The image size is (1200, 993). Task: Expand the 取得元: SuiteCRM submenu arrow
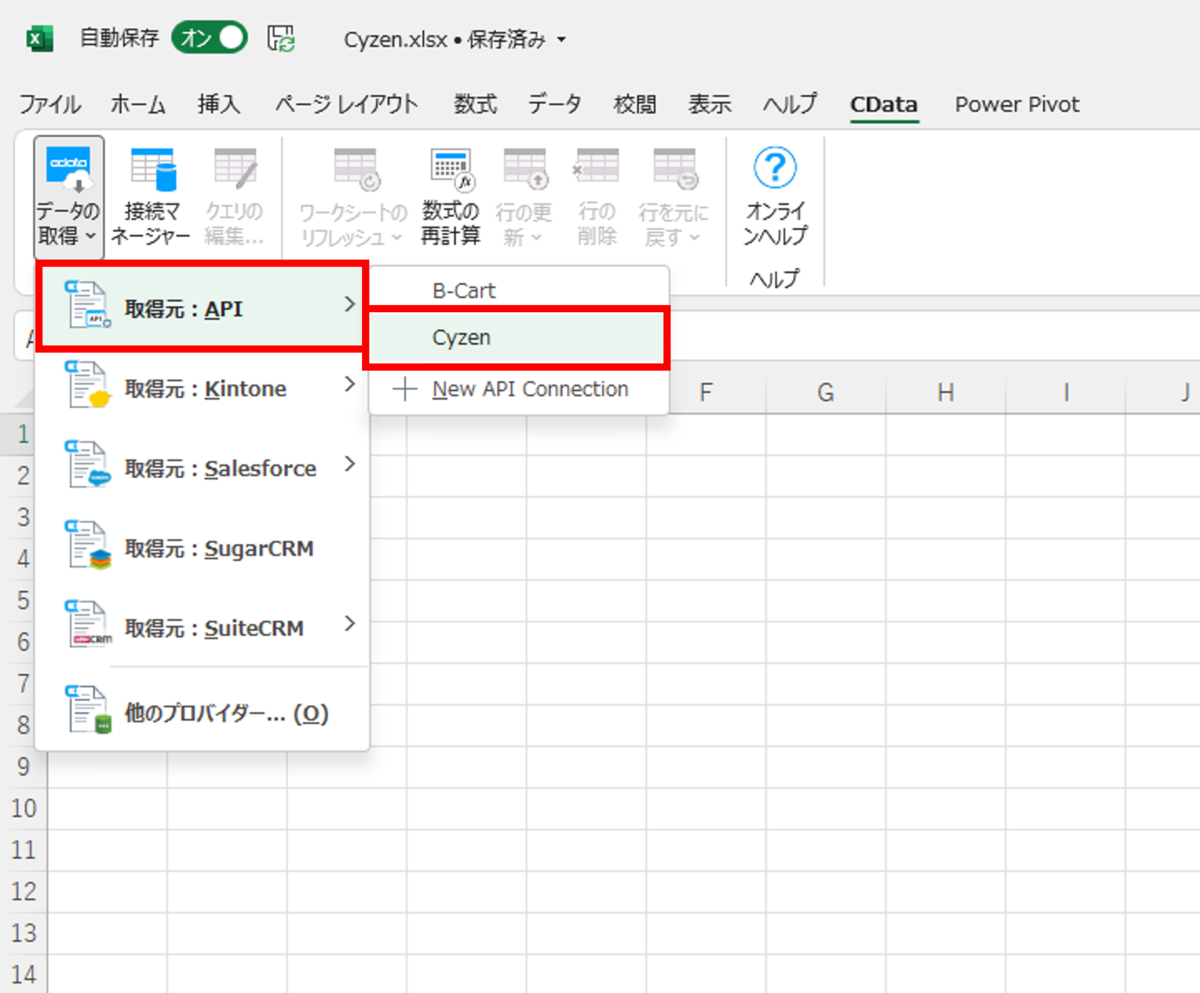tap(349, 623)
